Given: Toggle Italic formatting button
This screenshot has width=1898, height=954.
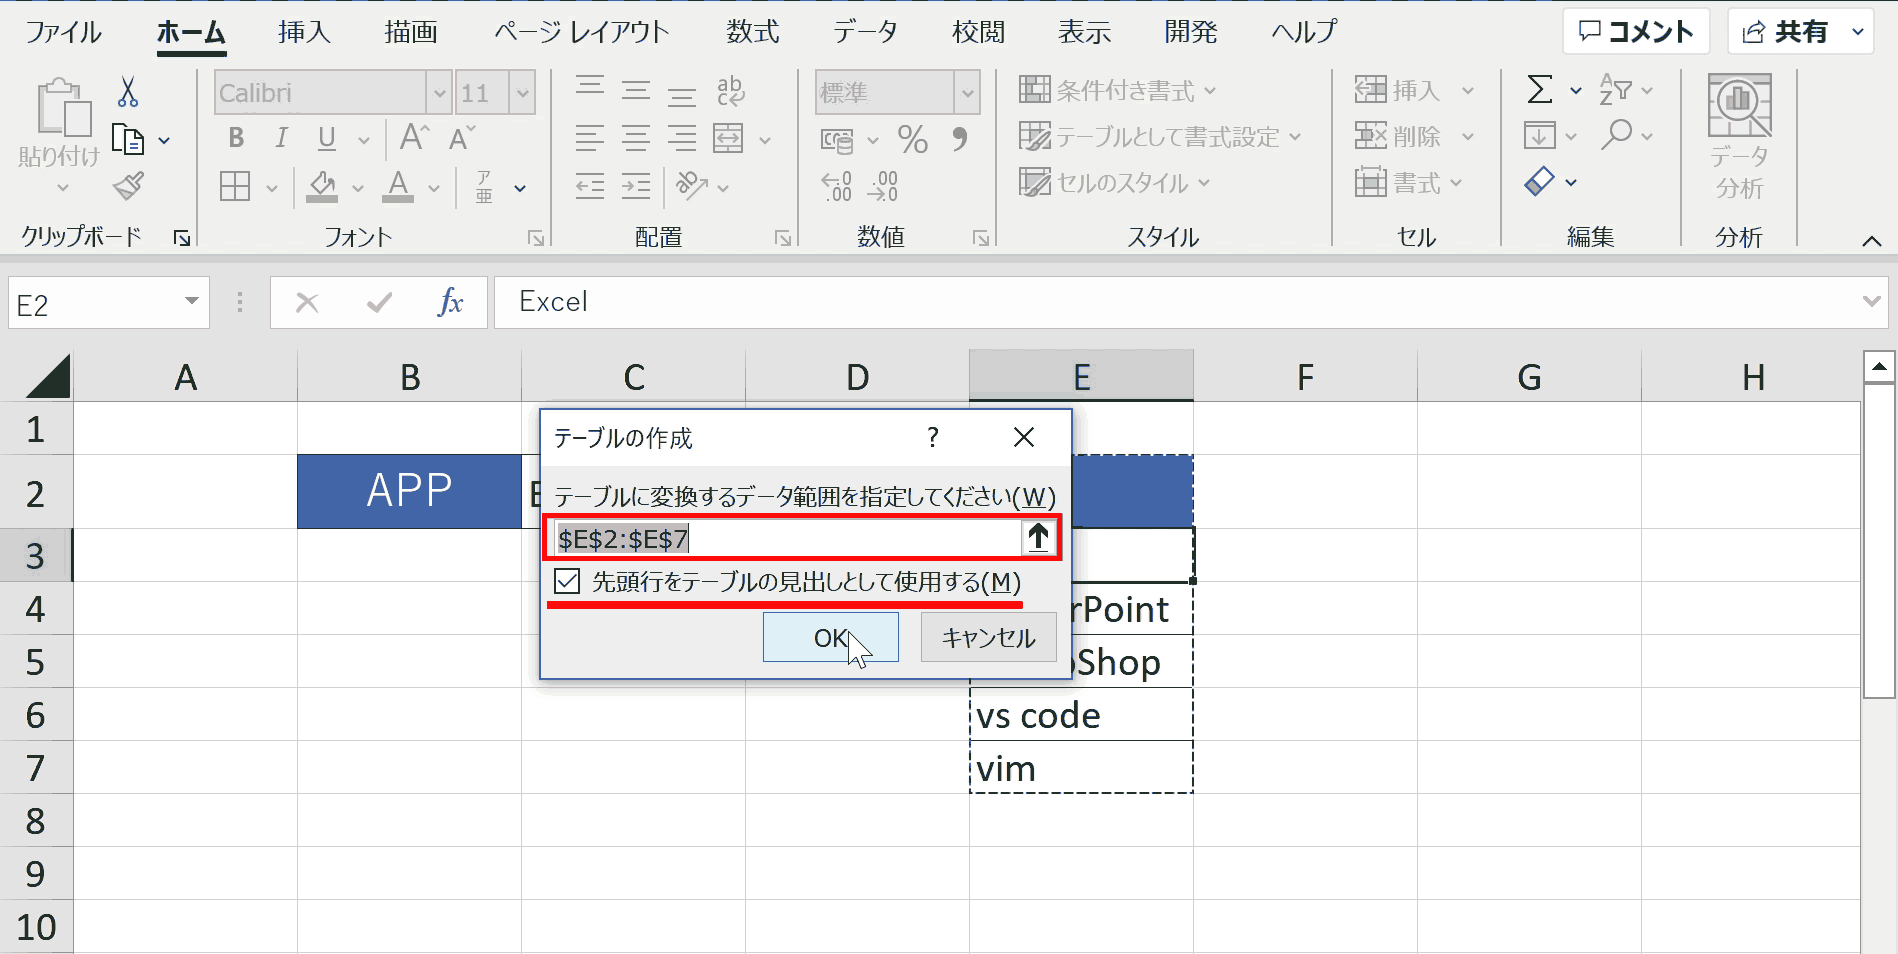Looking at the screenshot, I should 282,138.
